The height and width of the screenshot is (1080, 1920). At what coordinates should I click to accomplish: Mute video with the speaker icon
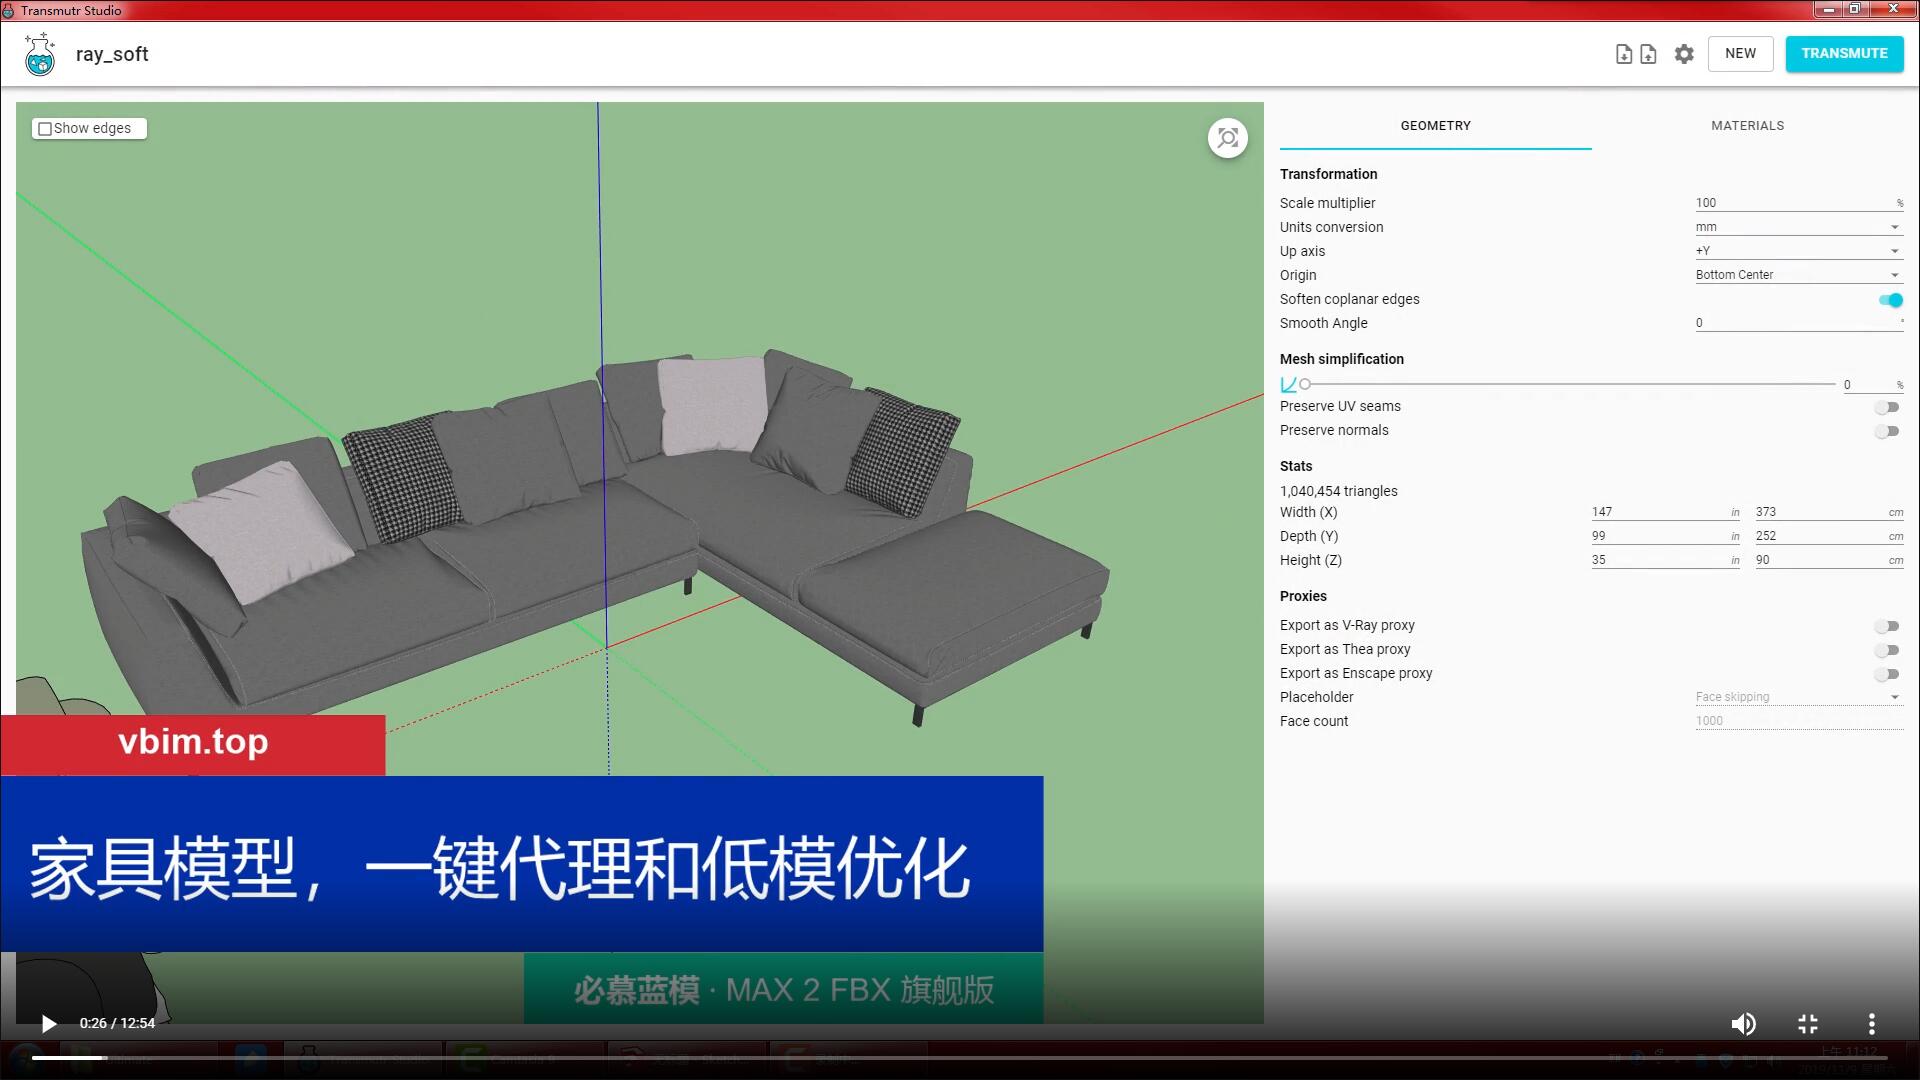click(x=1743, y=1023)
